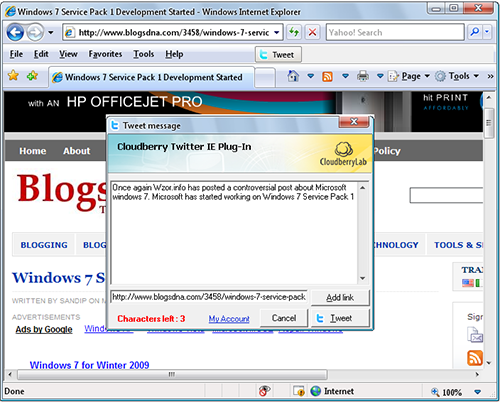Click the link URL field in dialog
The image size is (500, 402).
point(209,297)
